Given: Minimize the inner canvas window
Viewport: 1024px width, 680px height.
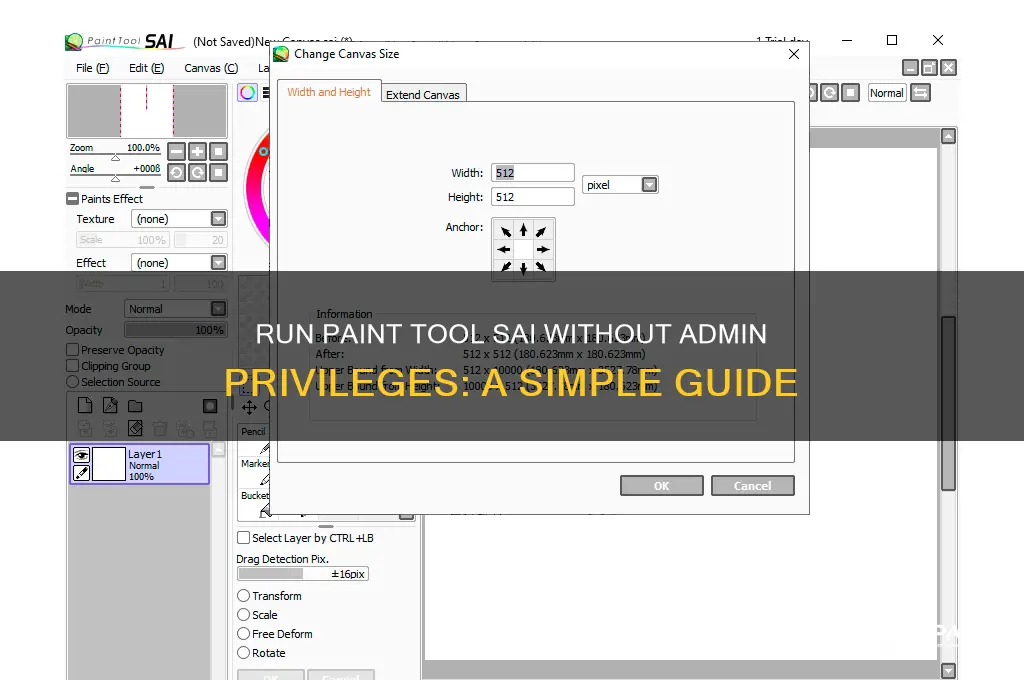Looking at the screenshot, I should click(x=910, y=67).
